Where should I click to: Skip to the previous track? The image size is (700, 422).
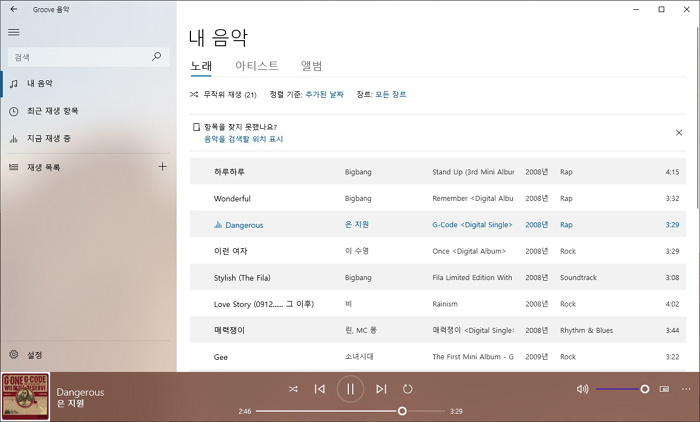(320, 389)
